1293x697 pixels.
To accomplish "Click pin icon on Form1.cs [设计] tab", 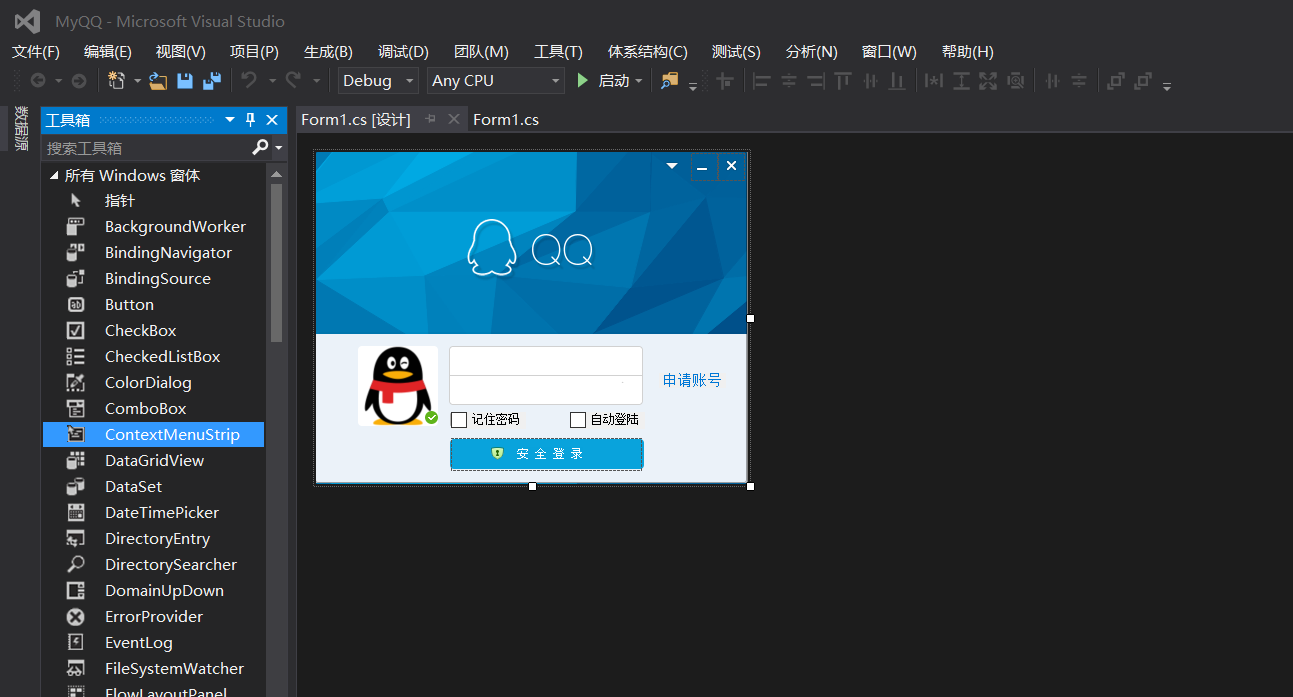I will [431, 119].
